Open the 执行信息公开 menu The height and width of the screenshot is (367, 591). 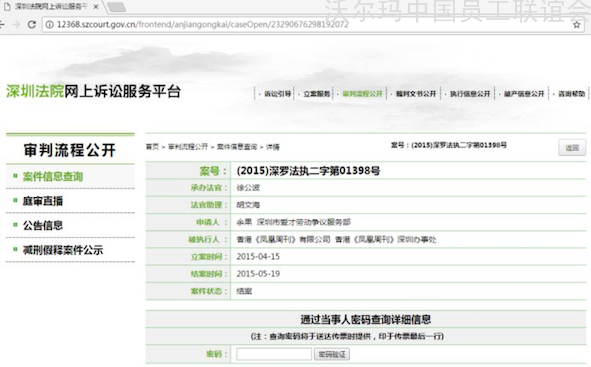[x=470, y=93]
